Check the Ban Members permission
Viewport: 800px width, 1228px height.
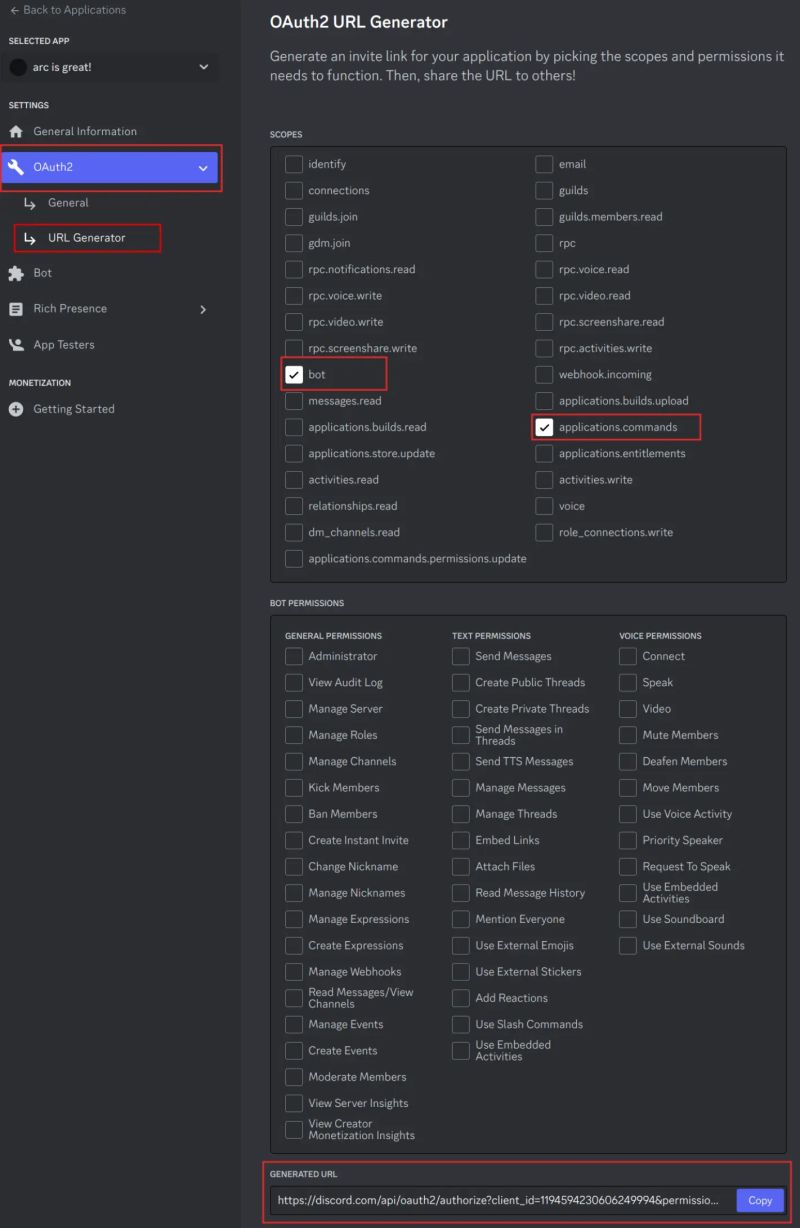(x=294, y=814)
